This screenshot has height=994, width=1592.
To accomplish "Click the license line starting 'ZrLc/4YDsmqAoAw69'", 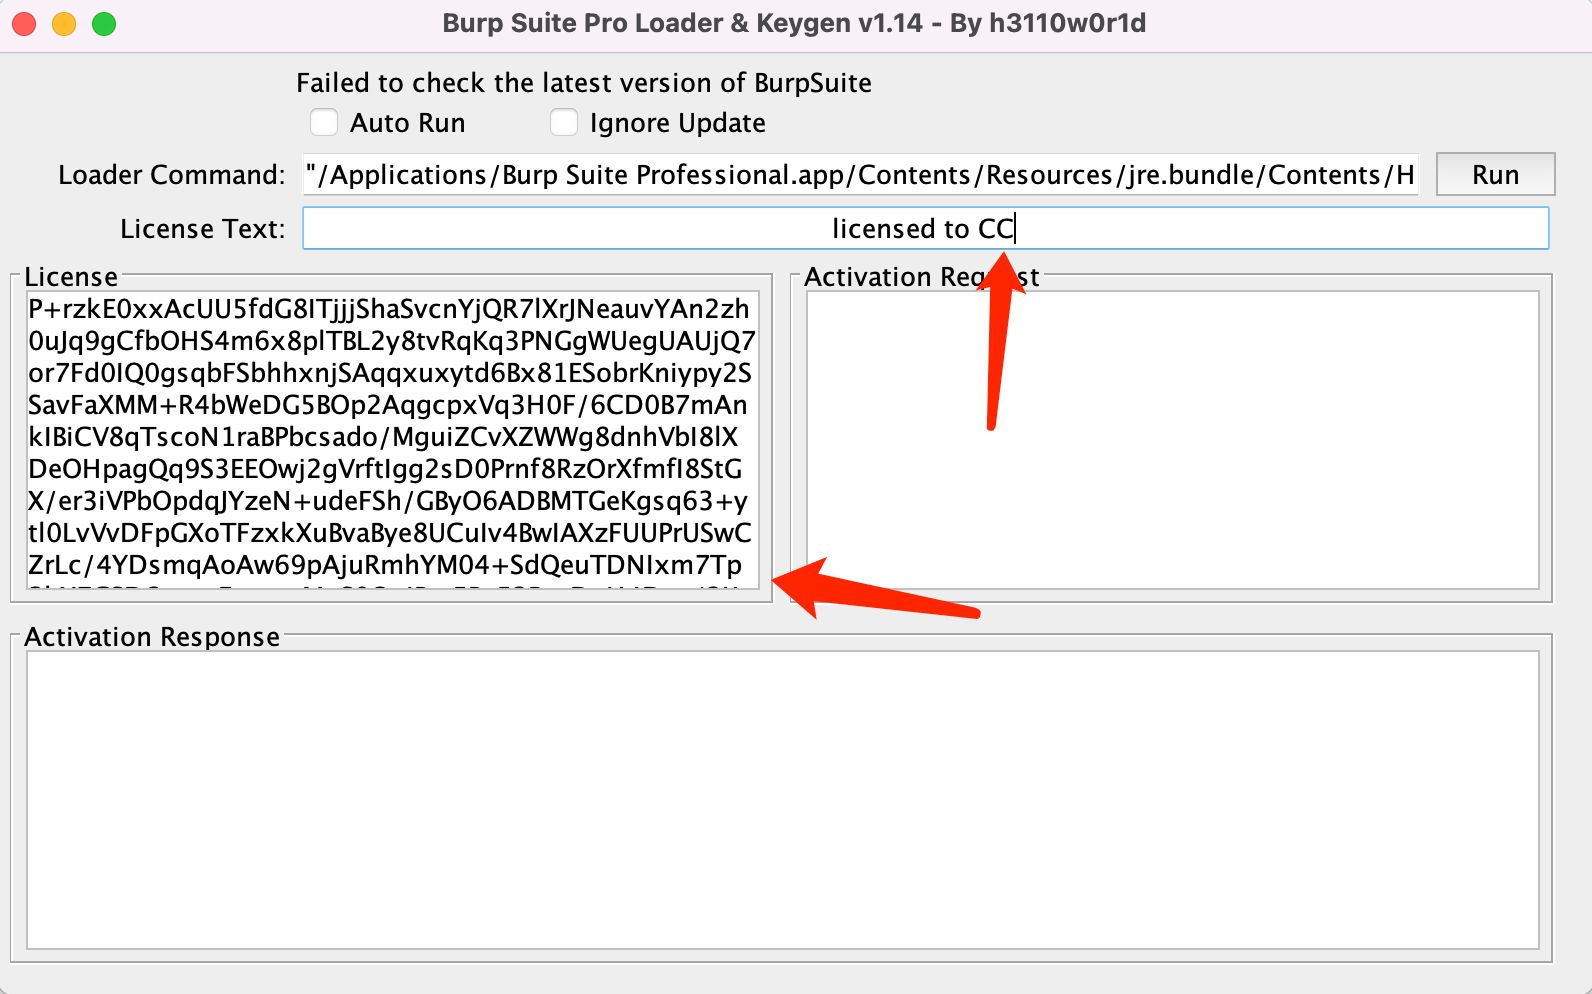I will click(x=385, y=565).
